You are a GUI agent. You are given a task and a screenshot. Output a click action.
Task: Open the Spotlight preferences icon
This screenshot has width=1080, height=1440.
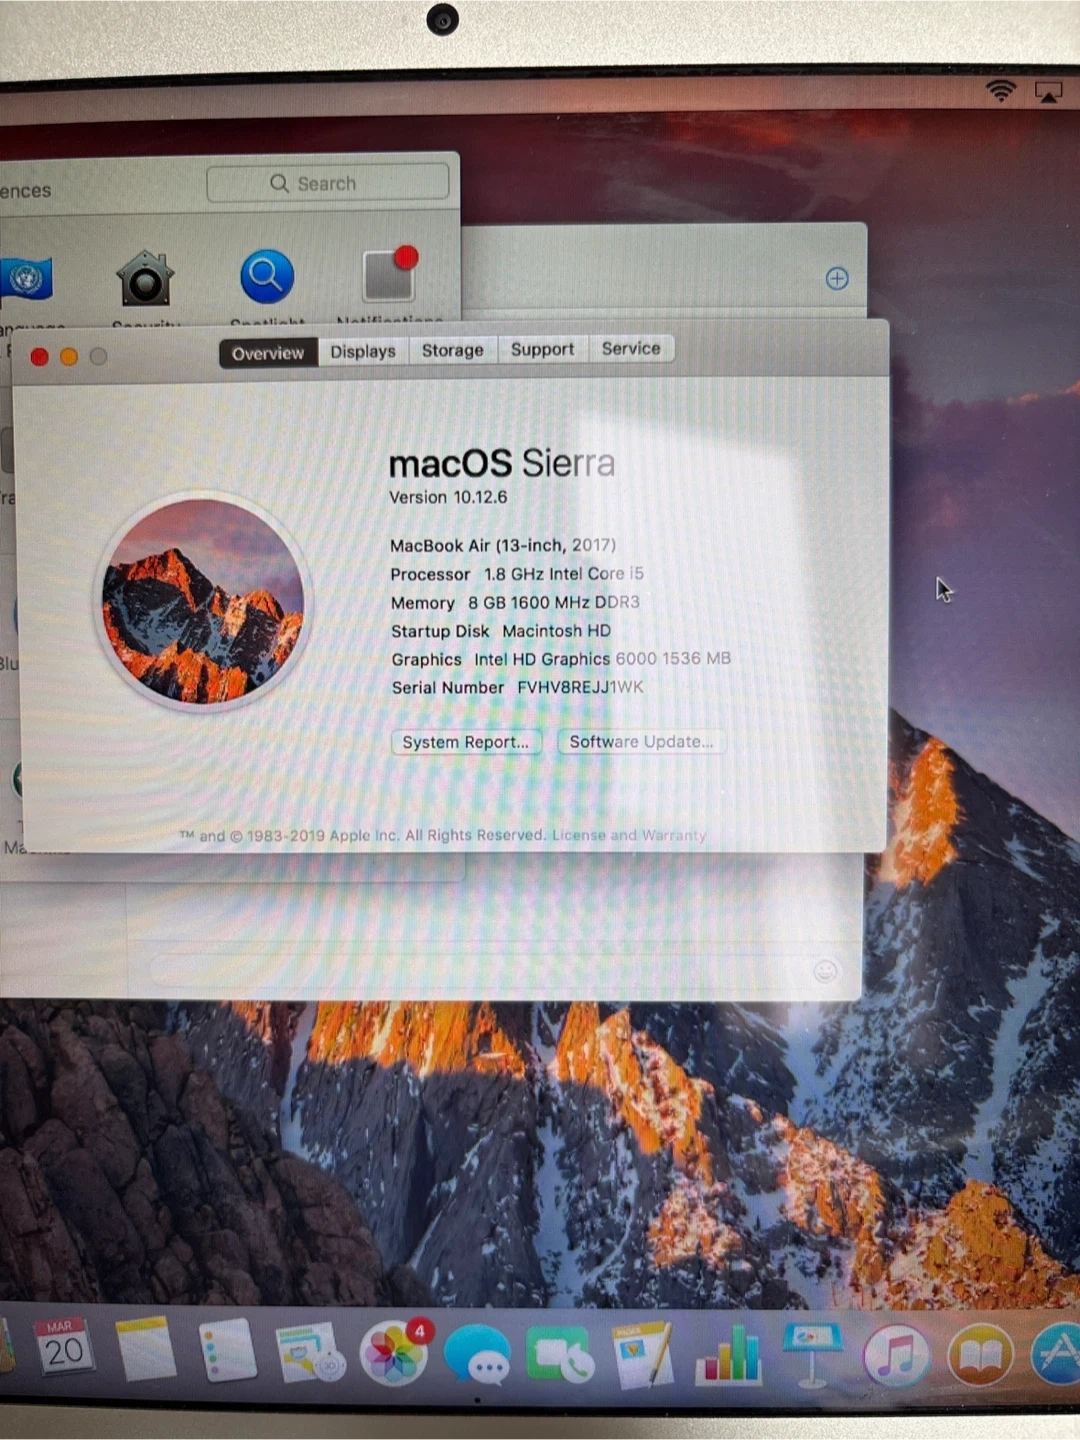pos(267,276)
